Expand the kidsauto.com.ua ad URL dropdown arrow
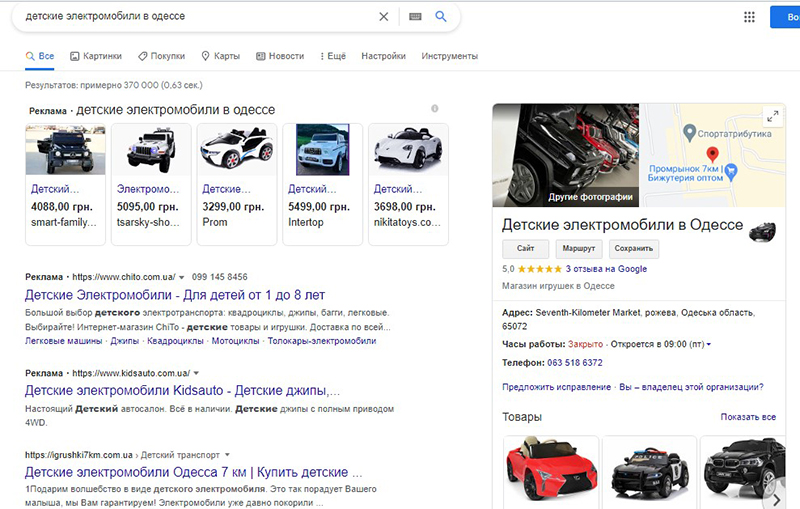Viewport: 800px width, 509px height. click(x=196, y=373)
